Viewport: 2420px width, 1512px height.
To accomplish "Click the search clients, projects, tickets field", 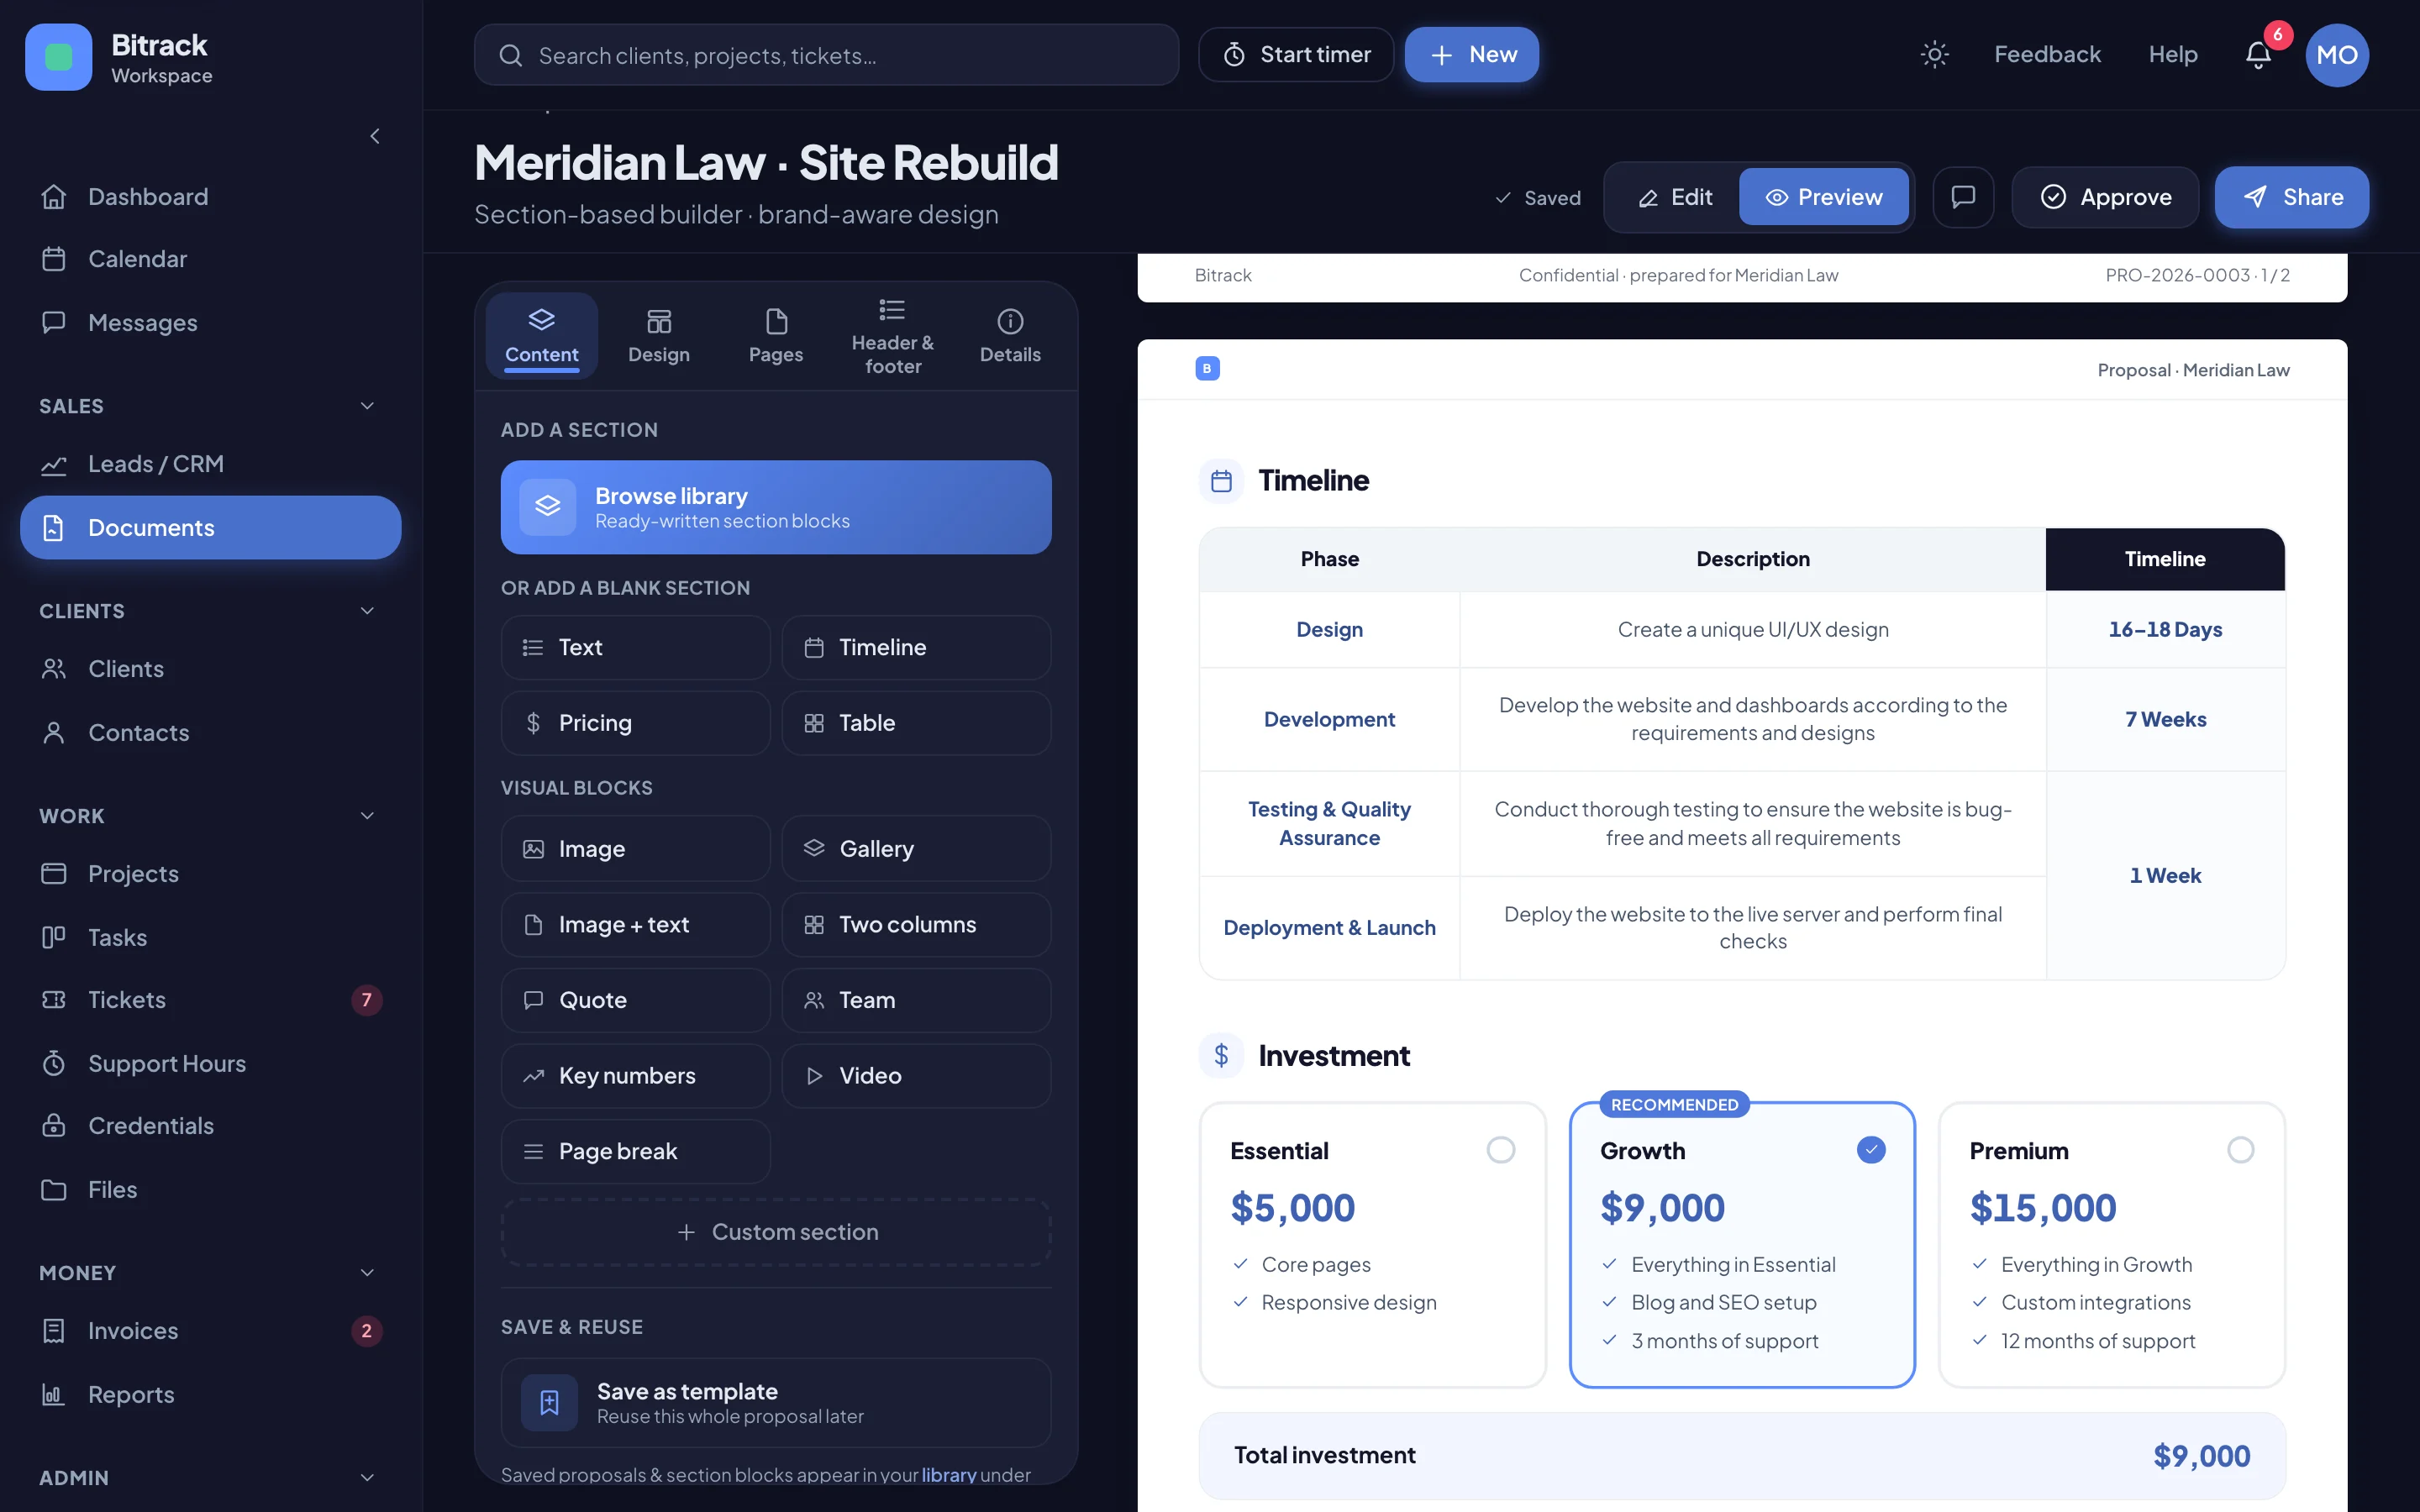I will tap(826, 55).
